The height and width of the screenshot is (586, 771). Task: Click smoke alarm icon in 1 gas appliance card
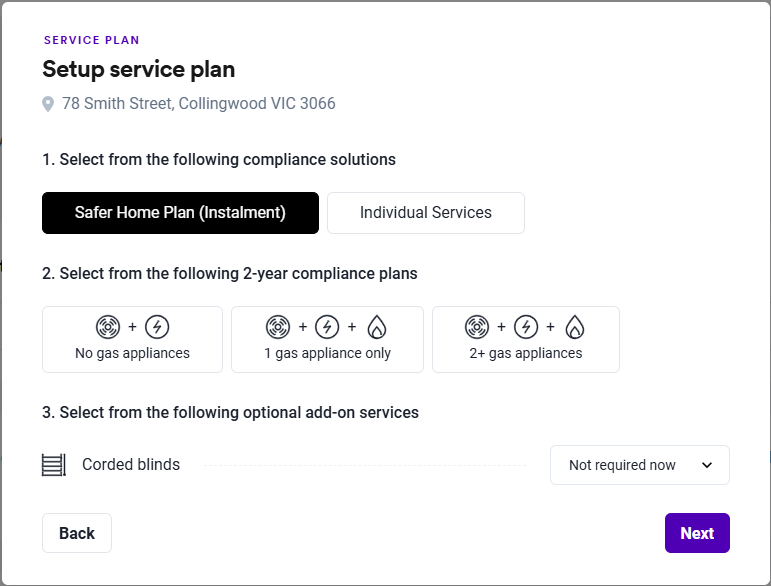pyautogui.click(x=278, y=327)
